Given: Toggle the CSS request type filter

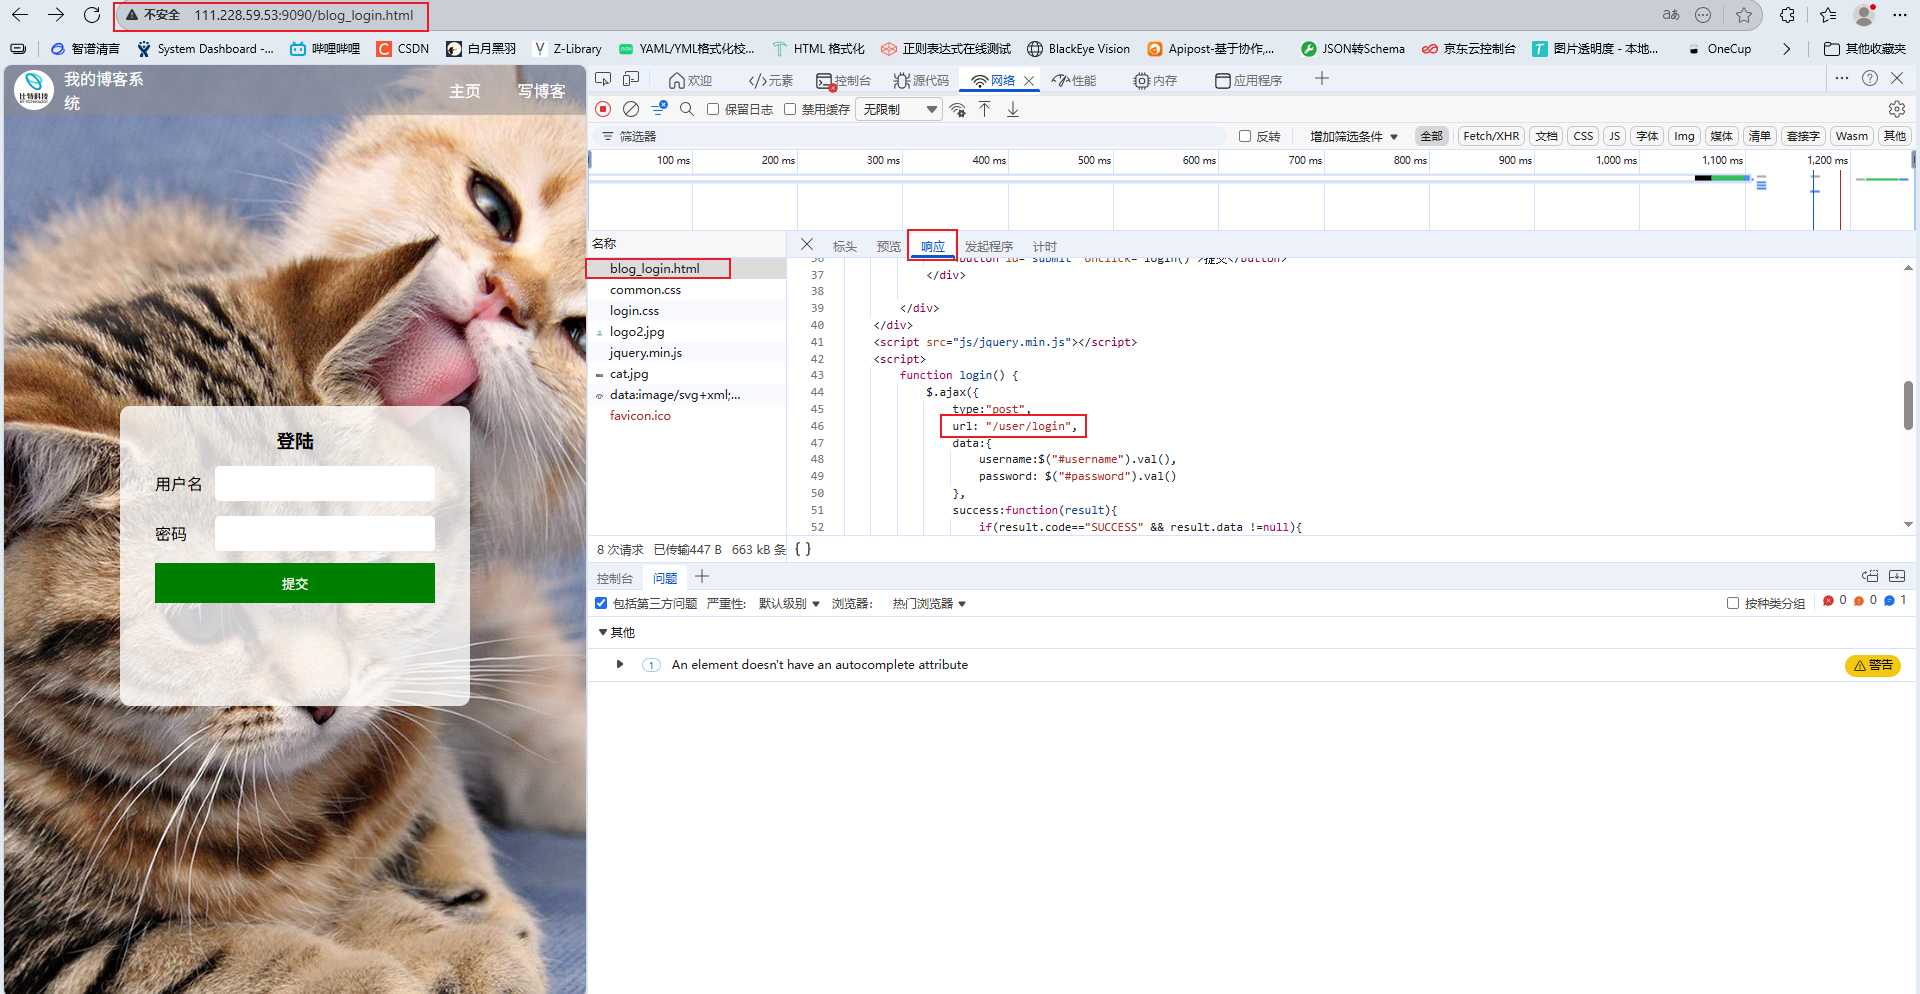Looking at the screenshot, I should click(1583, 136).
